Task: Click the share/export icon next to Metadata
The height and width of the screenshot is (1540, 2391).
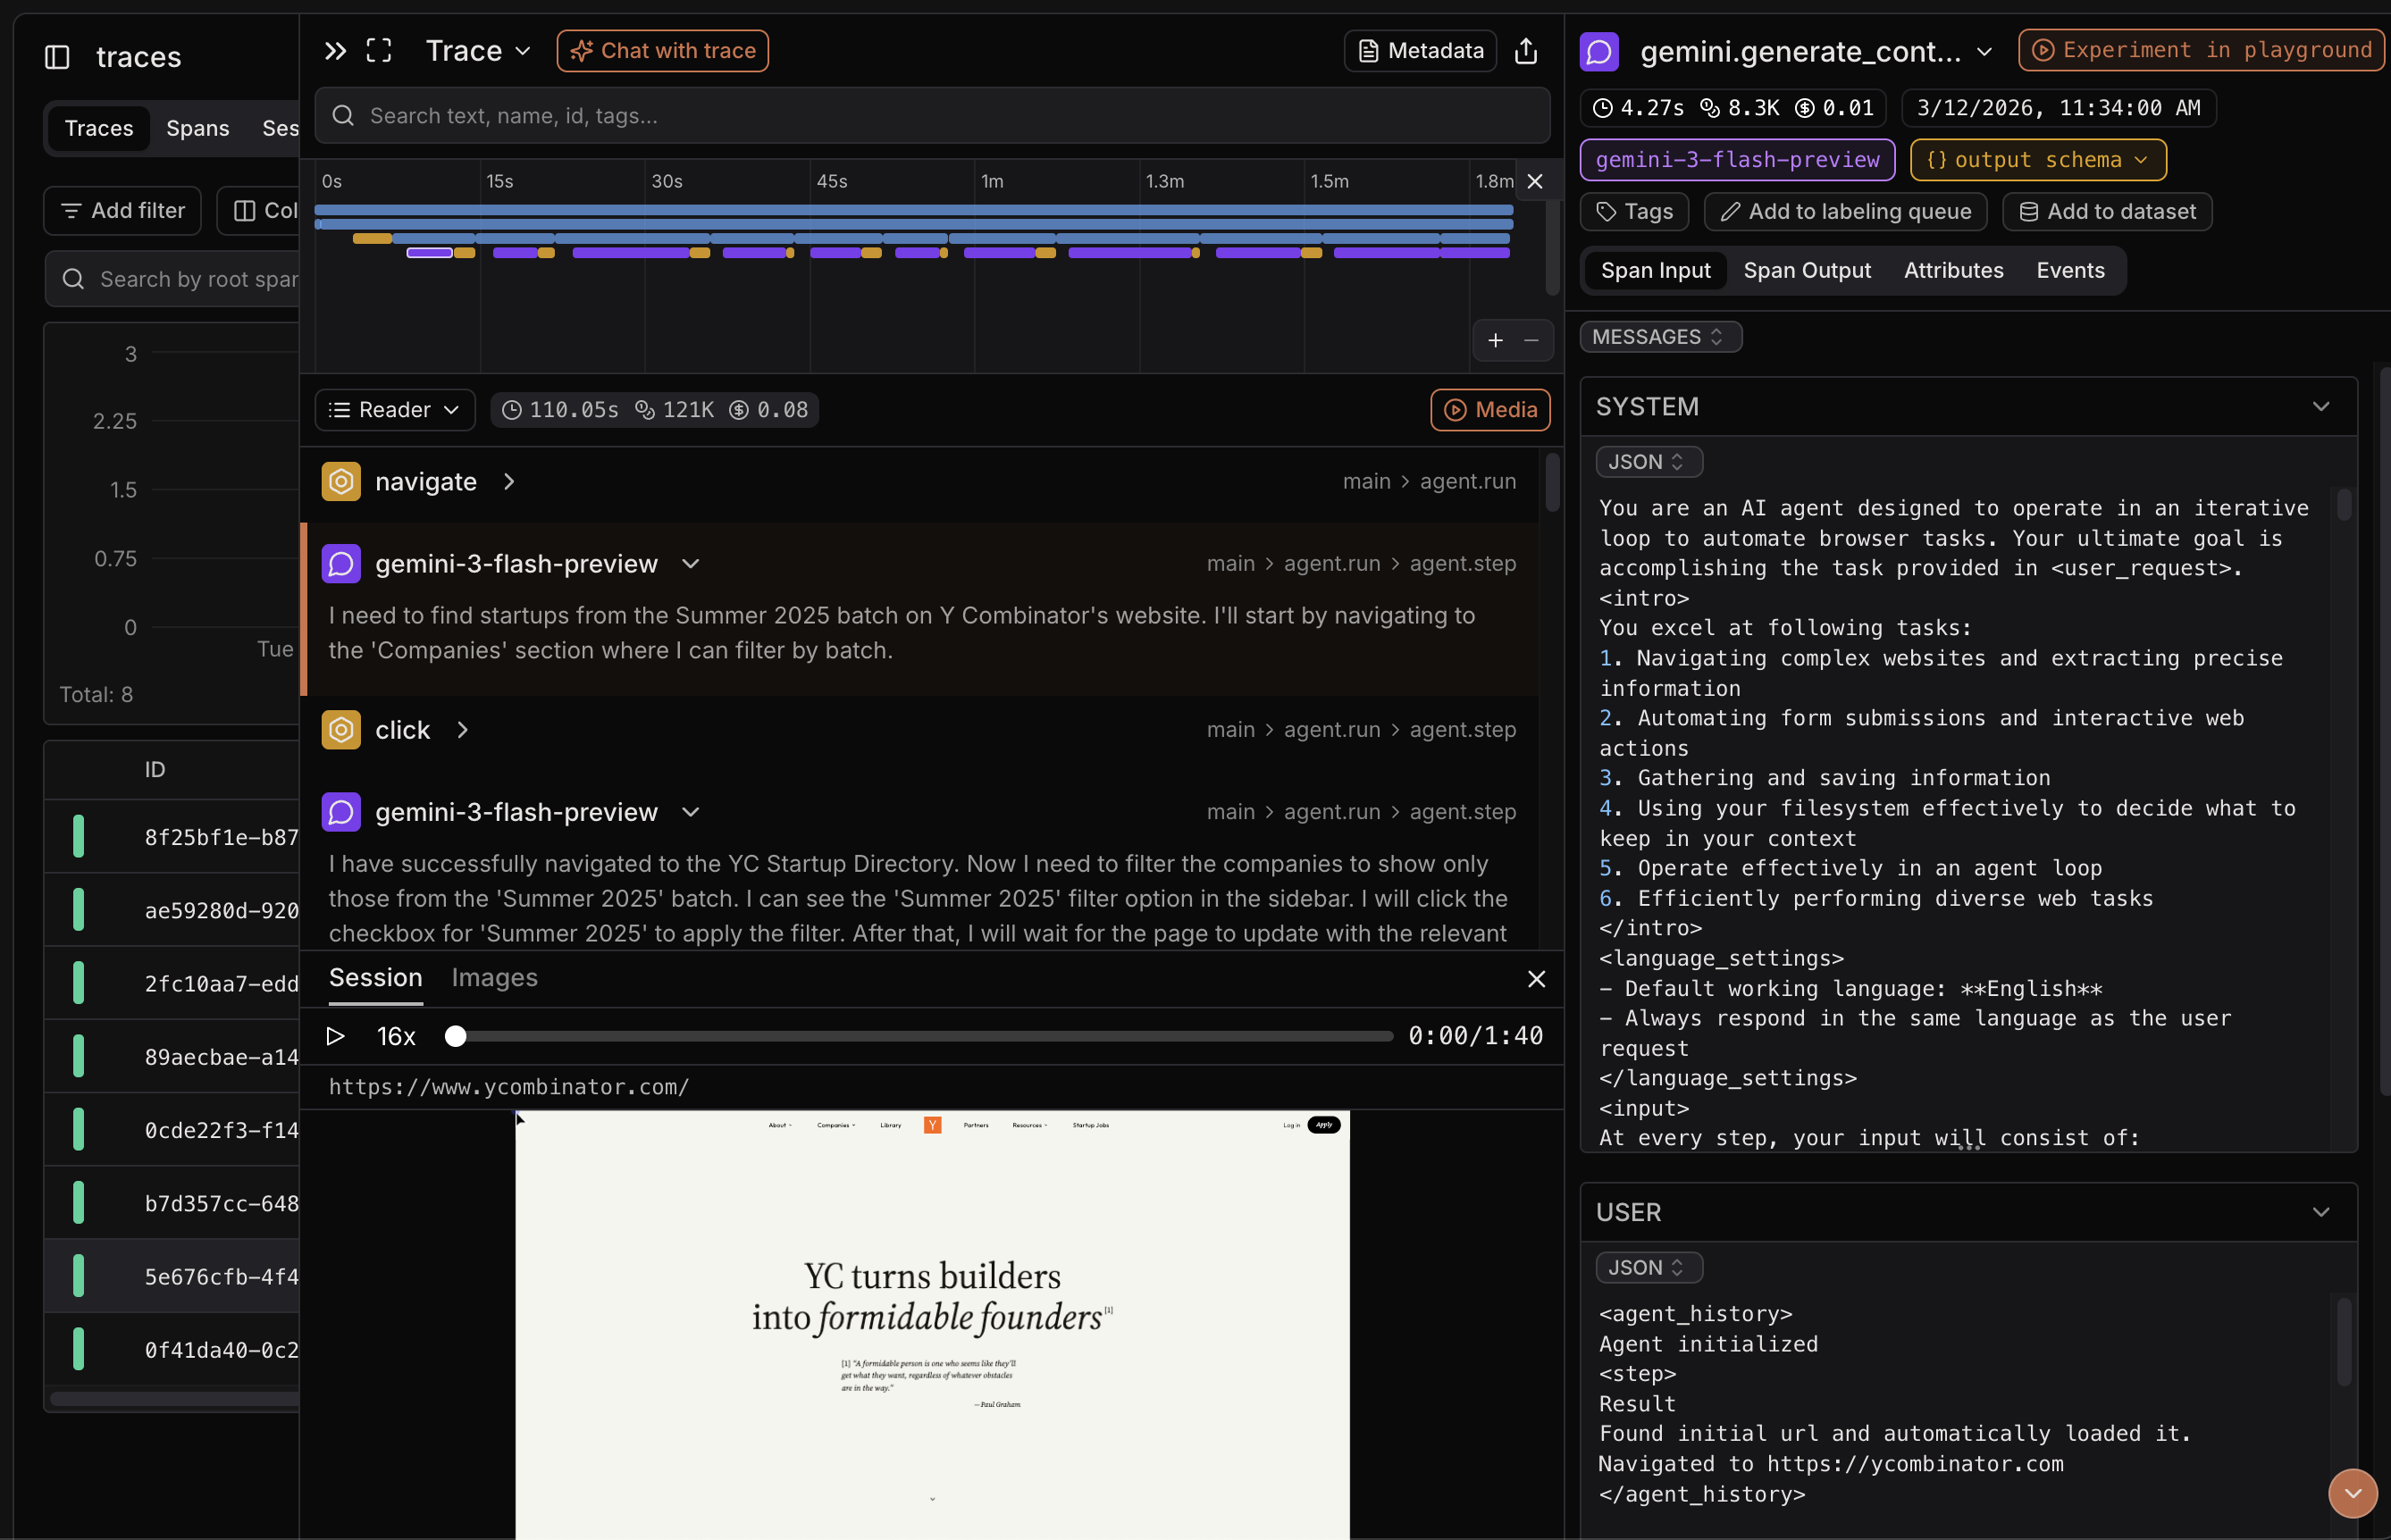Action: point(1526,51)
